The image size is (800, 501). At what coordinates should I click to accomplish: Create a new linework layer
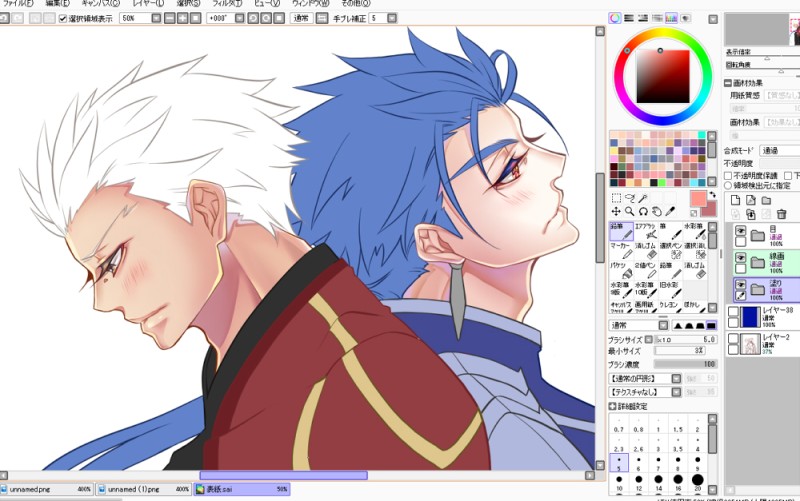pyautogui.click(x=751, y=201)
